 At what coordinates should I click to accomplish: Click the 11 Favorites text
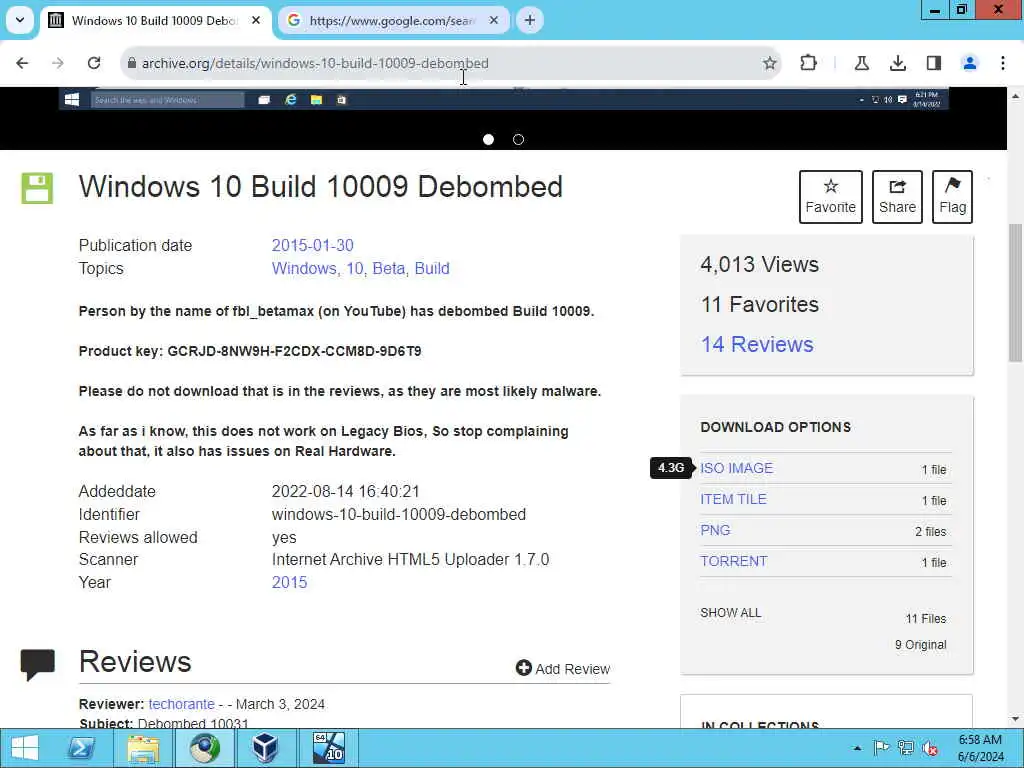pyautogui.click(x=760, y=304)
